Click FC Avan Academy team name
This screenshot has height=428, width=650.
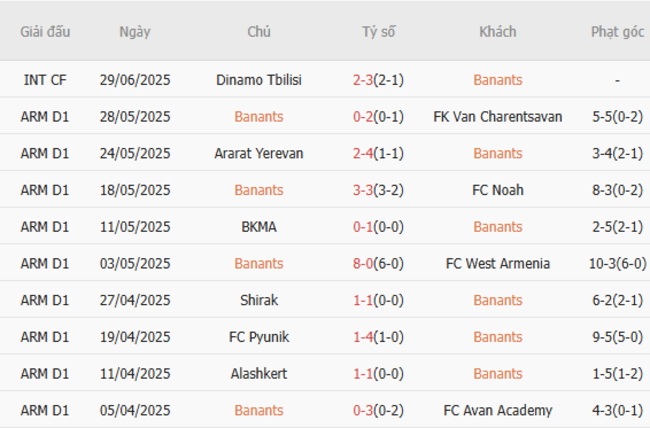497,410
